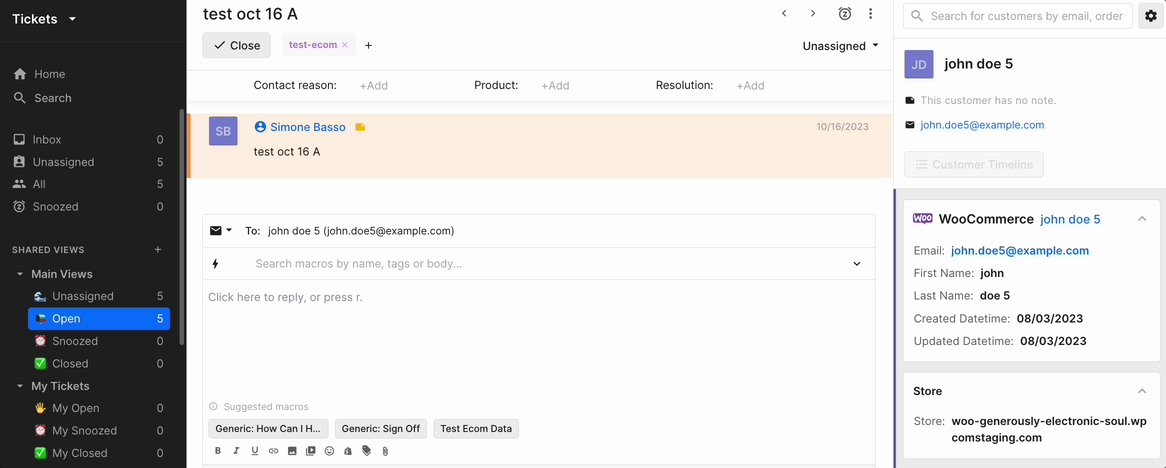Screen dimensions: 1166x468
Task: Go to previous ticket arrow
Action: point(784,14)
